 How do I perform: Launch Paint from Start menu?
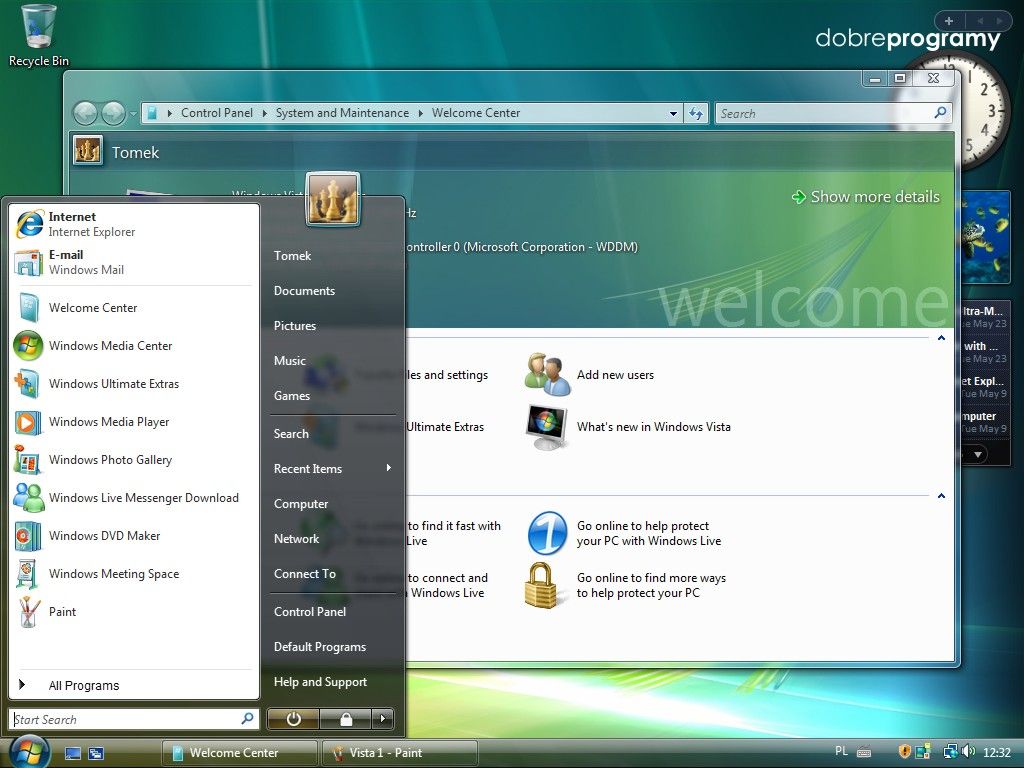coord(62,612)
